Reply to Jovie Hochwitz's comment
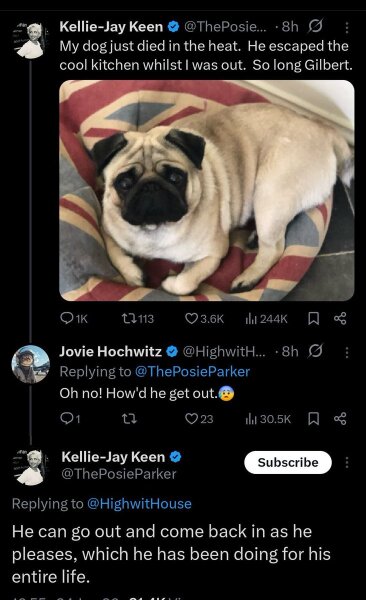 click(70, 419)
